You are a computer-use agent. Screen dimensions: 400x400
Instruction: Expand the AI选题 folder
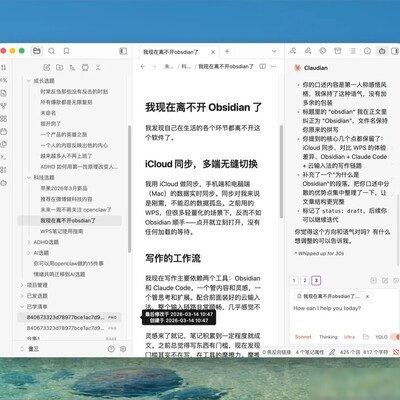point(29,253)
